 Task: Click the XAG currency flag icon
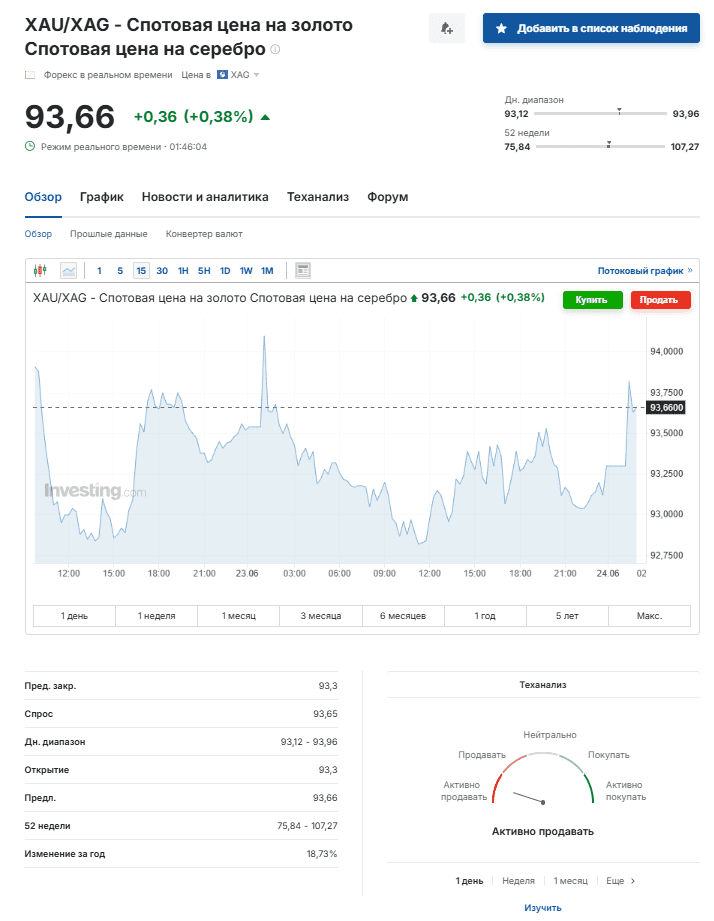point(222,74)
